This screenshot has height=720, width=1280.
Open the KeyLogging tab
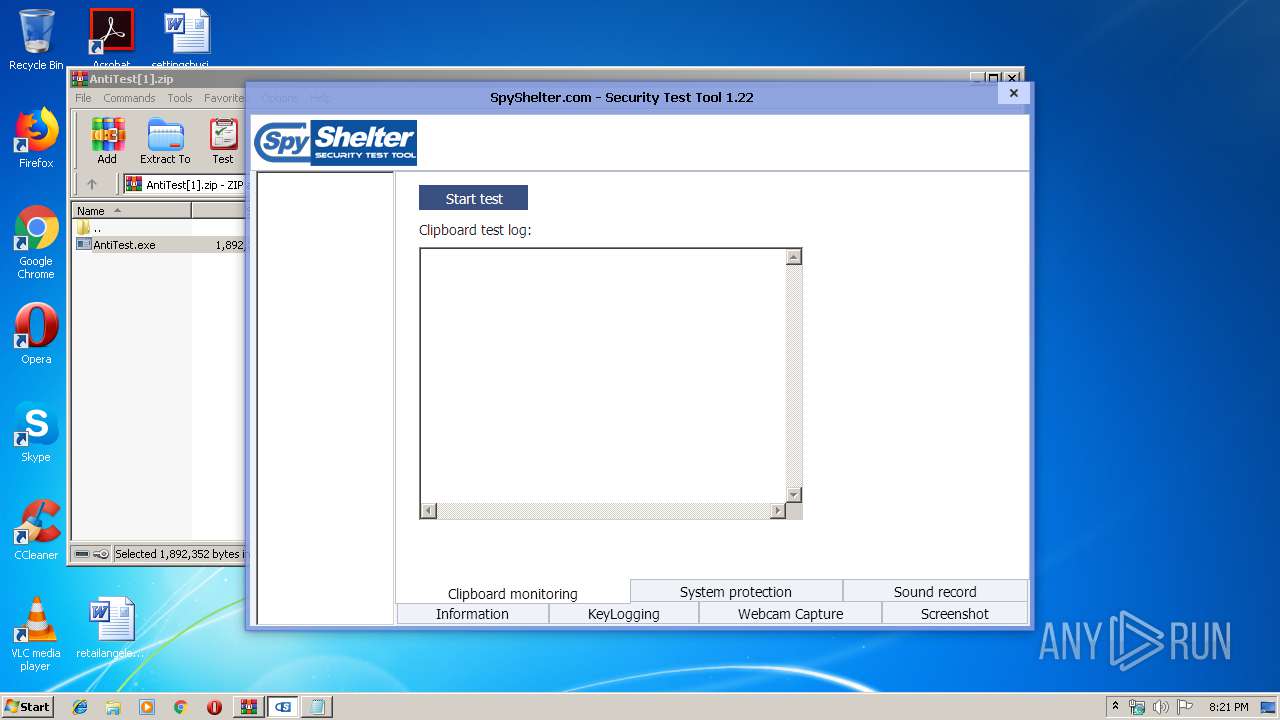[623, 614]
